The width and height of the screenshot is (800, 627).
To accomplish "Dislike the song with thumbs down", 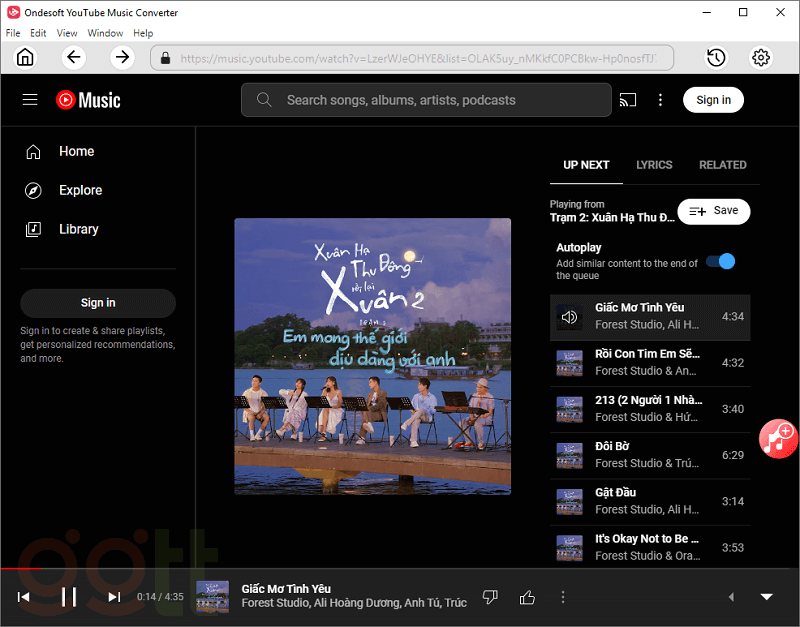I will tap(490, 597).
